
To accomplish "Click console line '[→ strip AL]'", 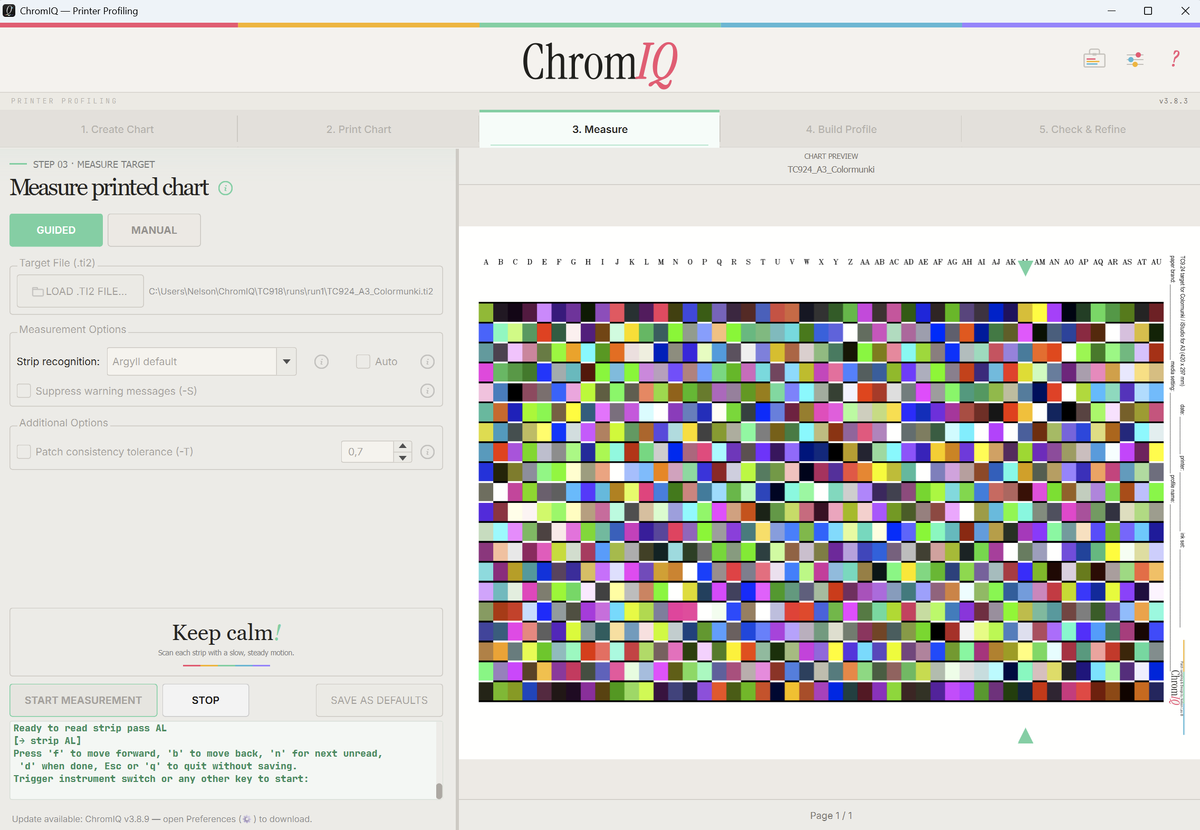I will click(x=47, y=741).
